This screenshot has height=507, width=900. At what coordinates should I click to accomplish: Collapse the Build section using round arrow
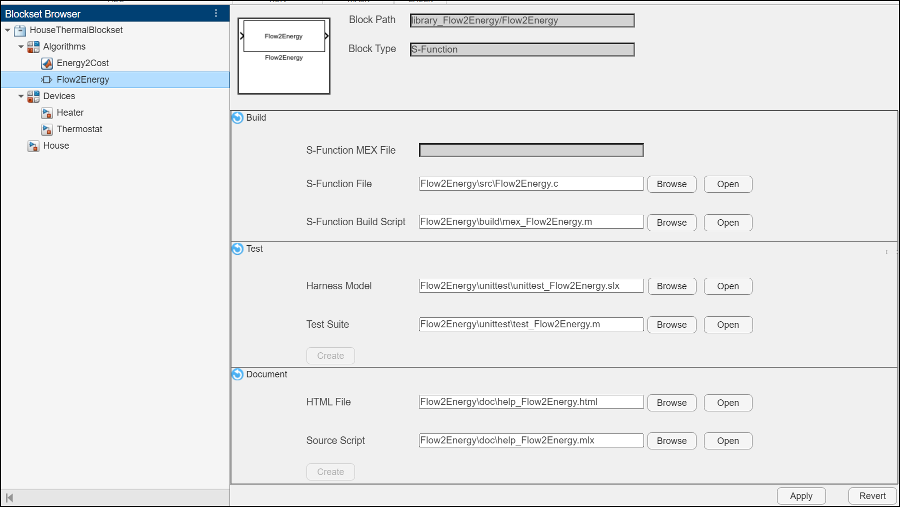click(238, 118)
